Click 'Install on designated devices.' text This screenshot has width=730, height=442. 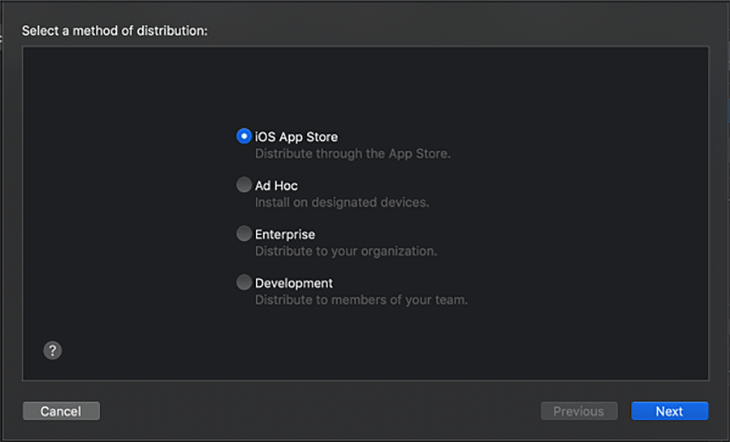tap(342, 202)
